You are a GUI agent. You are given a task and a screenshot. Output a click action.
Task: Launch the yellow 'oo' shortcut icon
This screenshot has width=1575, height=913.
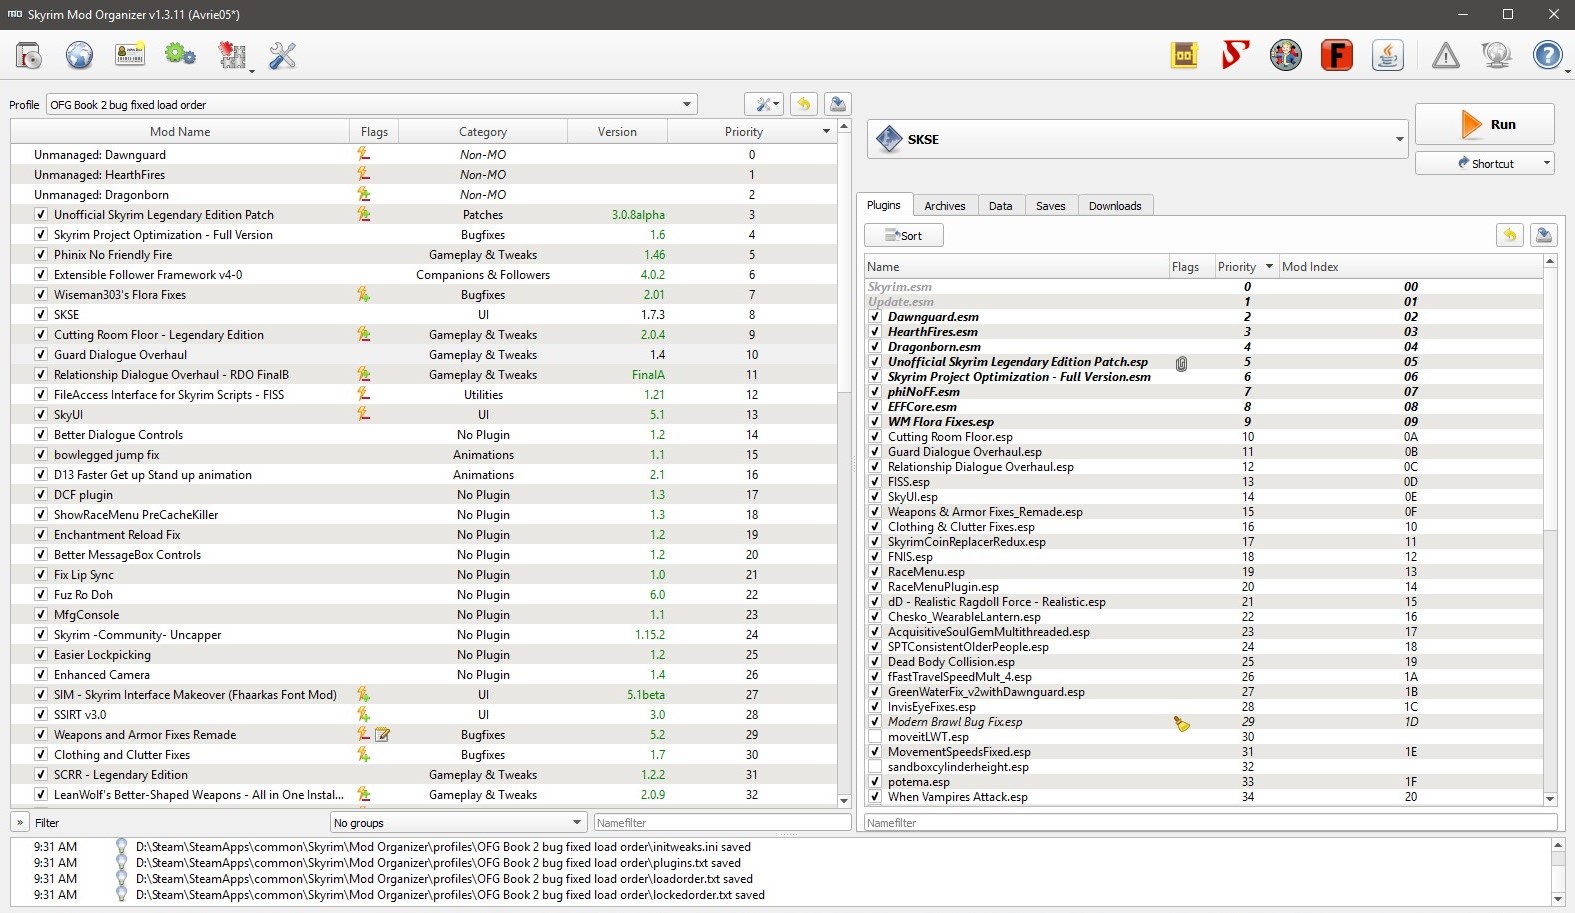point(1185,55)
